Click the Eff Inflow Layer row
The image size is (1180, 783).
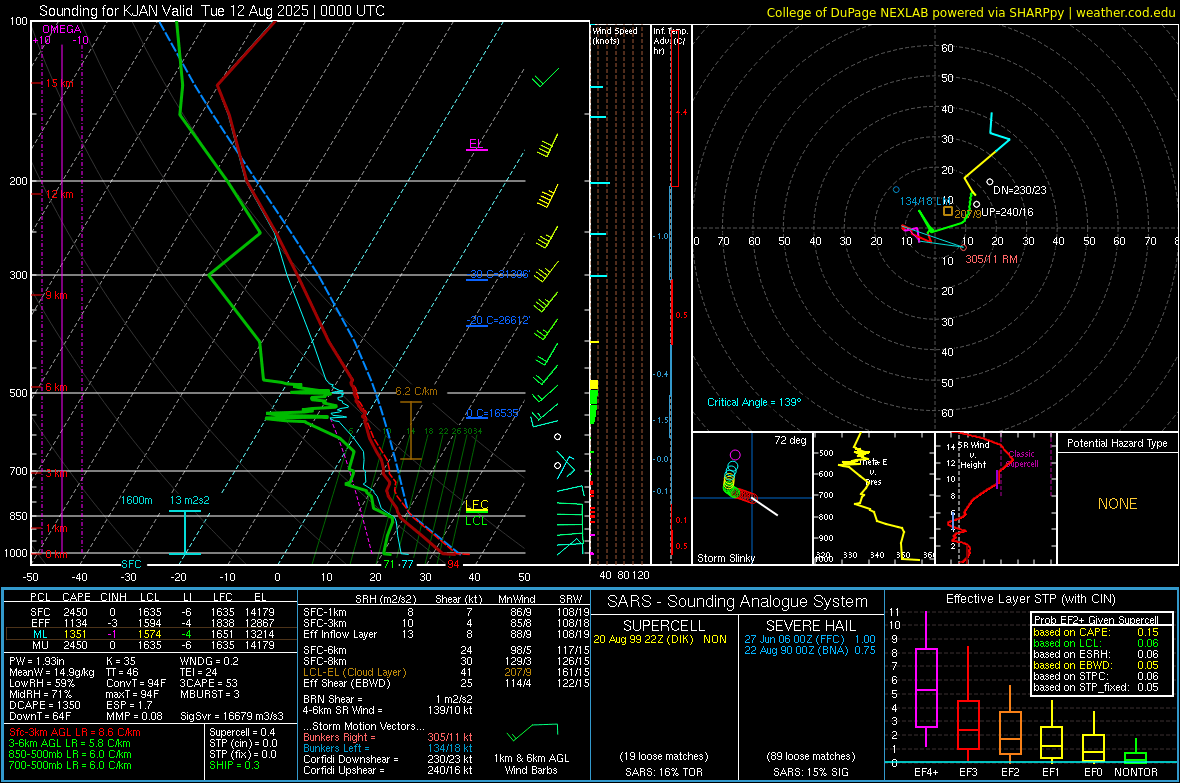[x=446, y=634]
